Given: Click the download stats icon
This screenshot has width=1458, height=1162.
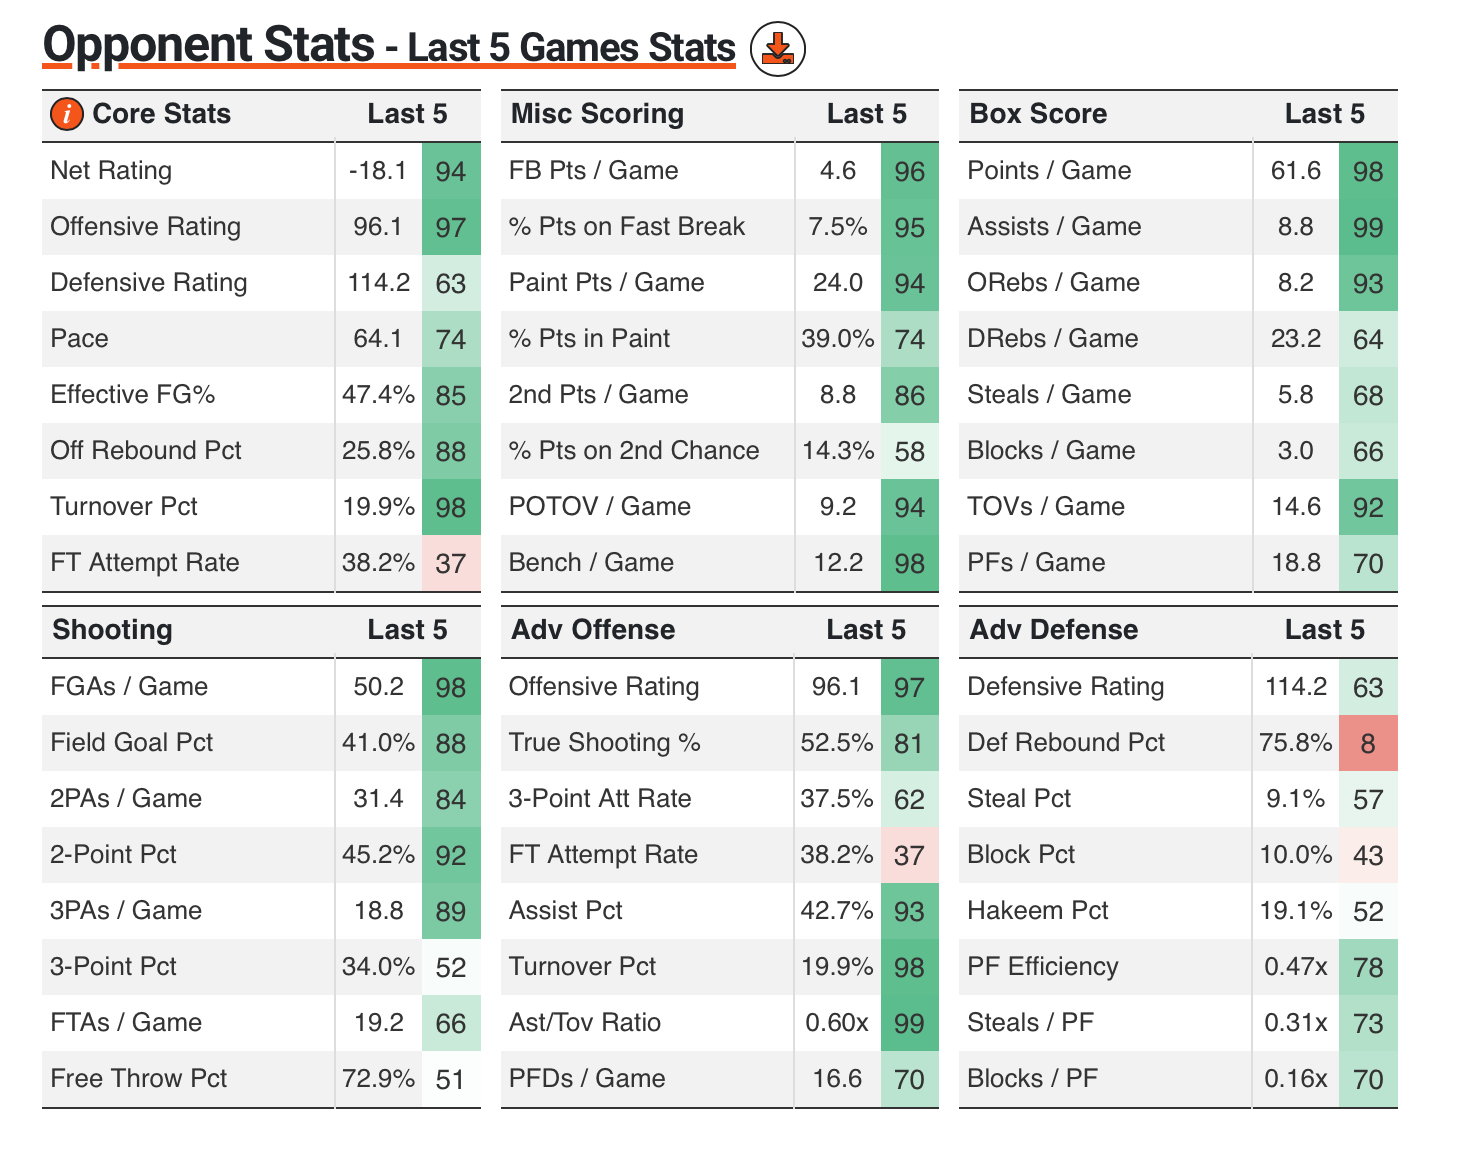Looking at the screenshot, I should (777, 49).
